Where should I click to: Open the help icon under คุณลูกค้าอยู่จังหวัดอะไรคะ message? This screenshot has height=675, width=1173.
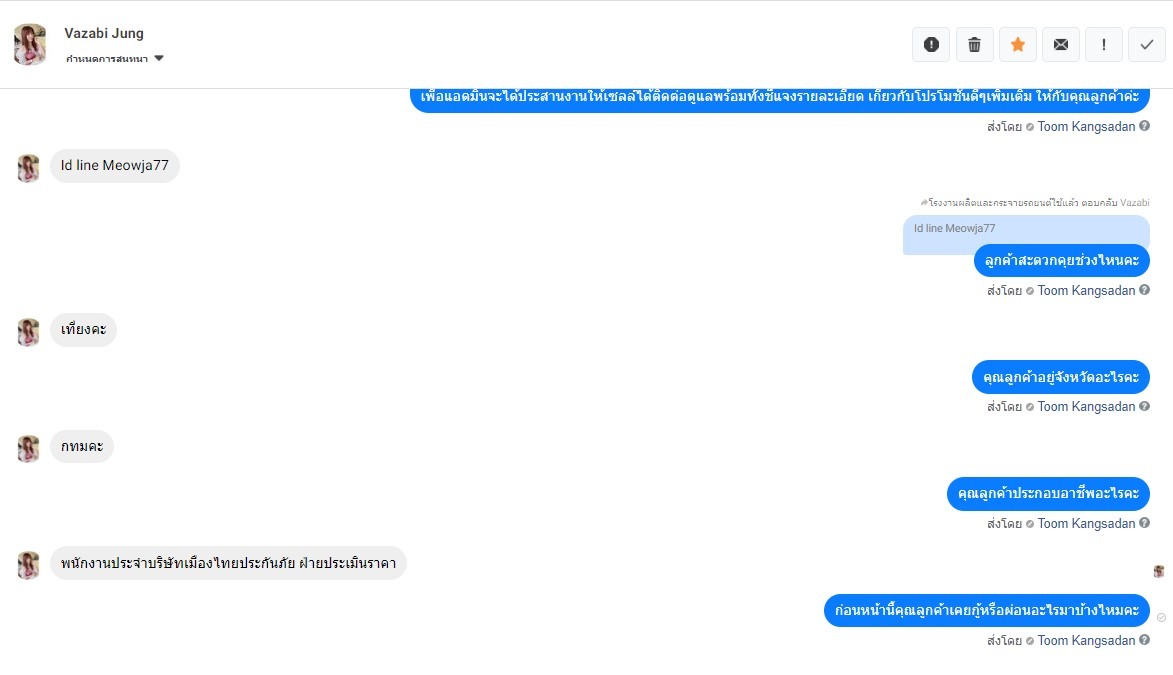1144,406
